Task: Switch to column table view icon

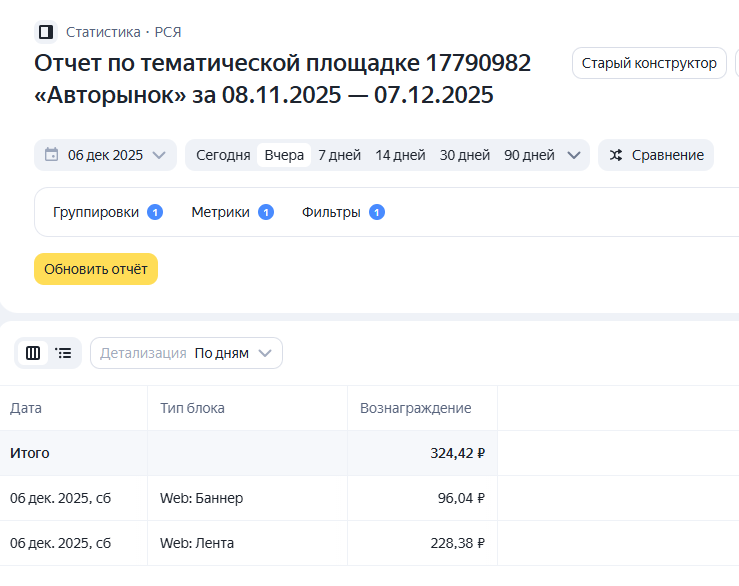Action: click(33, 353)
